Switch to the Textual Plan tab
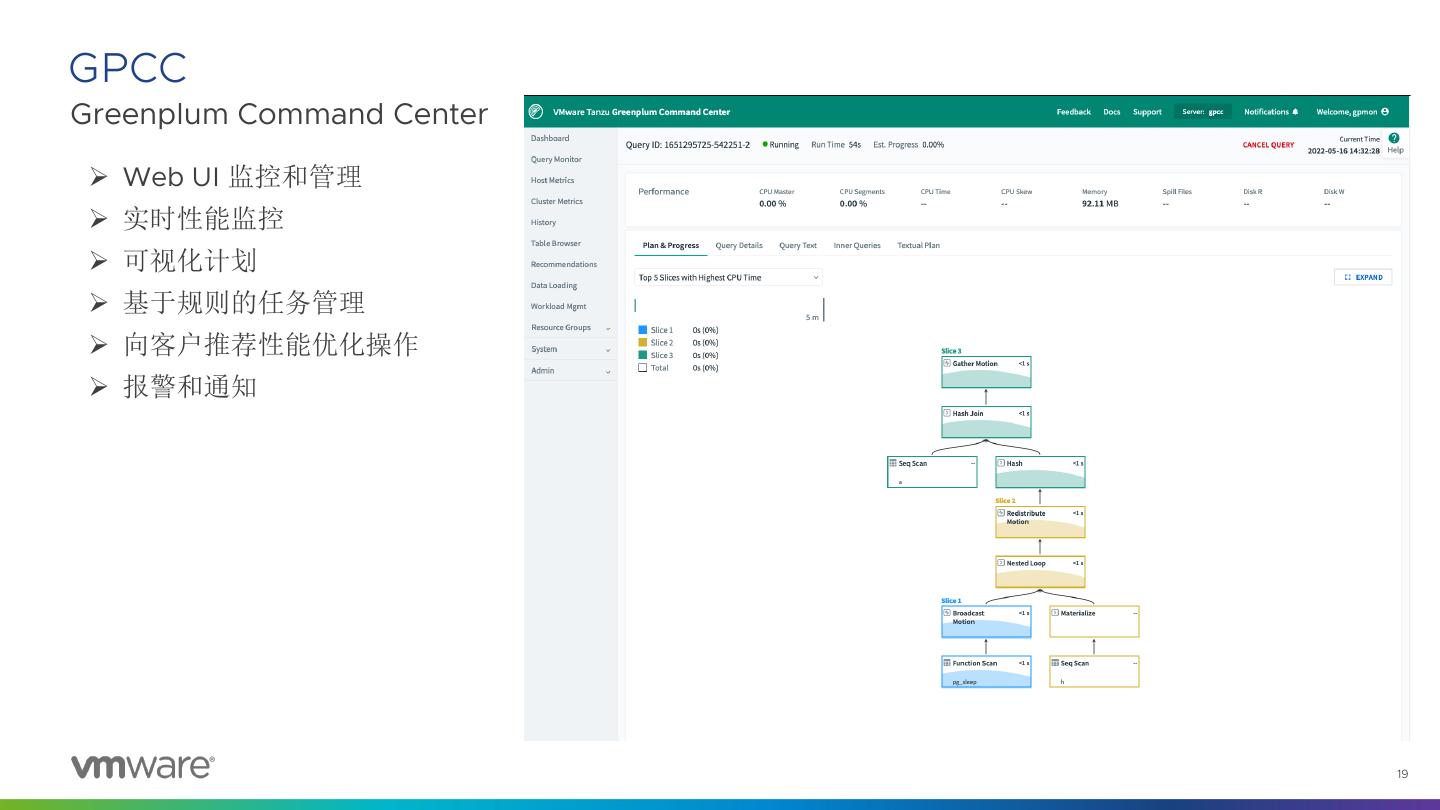 918,245
